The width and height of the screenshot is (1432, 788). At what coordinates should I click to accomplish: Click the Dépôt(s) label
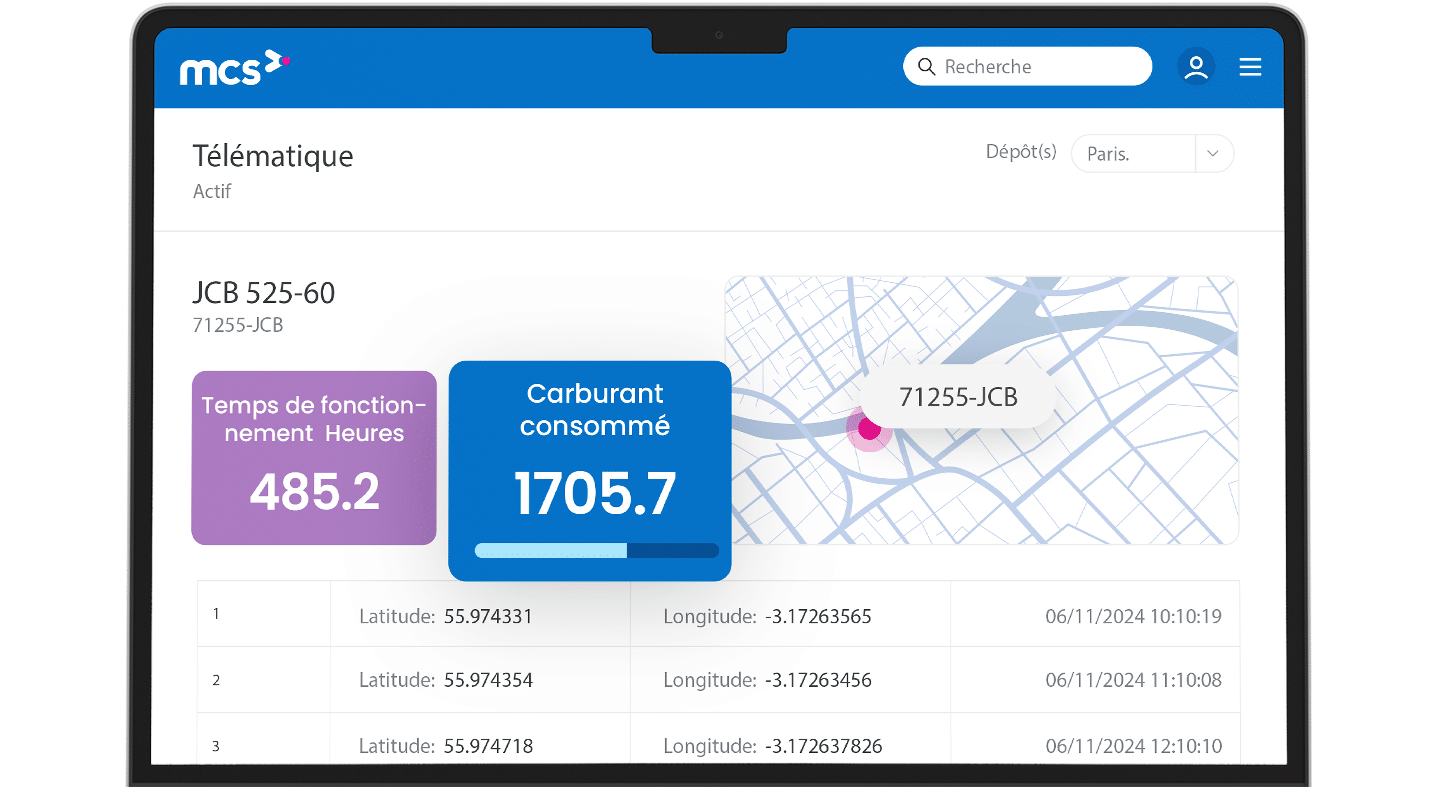coord(1021,152)
